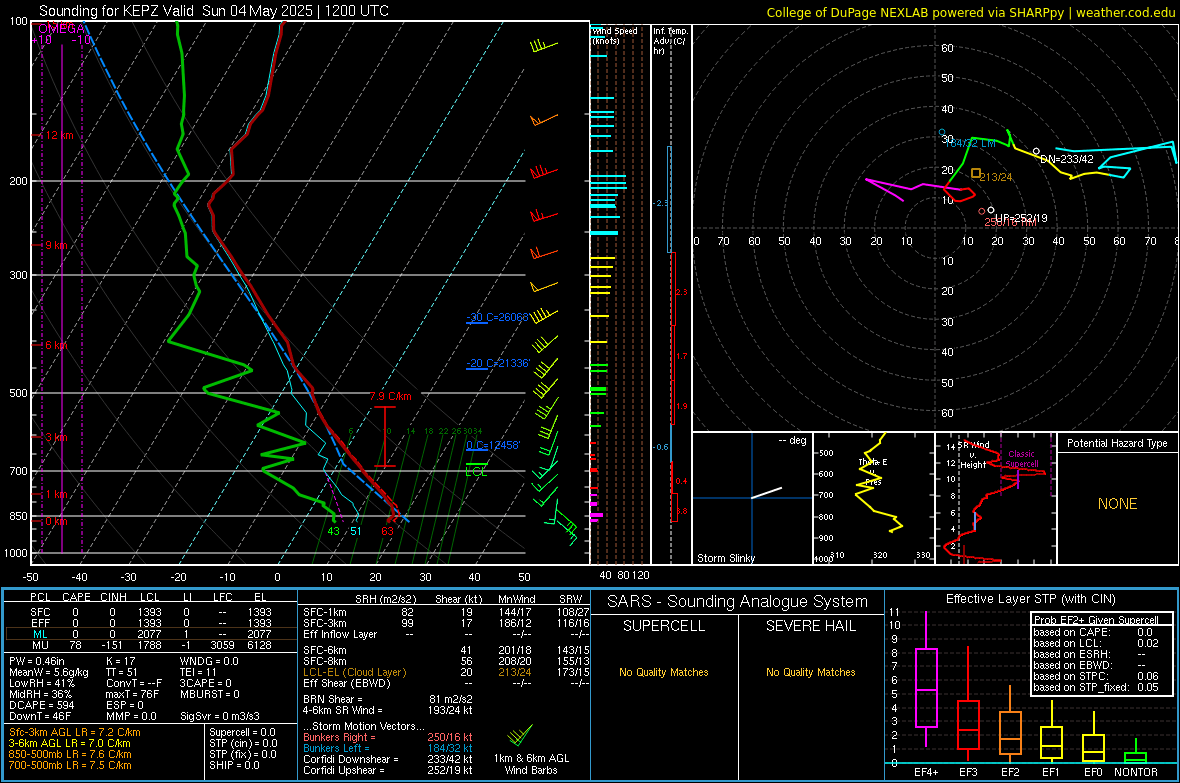Click the TEI = 11 value
Viewport: 1180px width, 783px height.
[198, 672]
